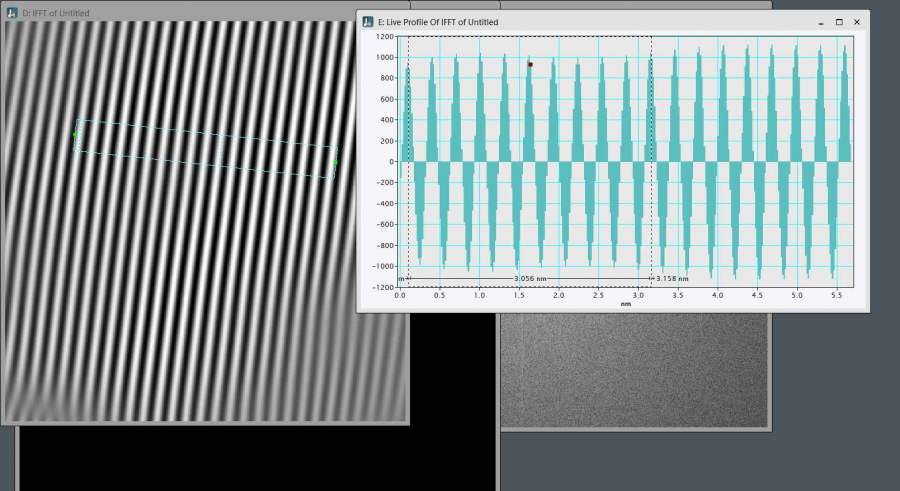Maximize the Live Profile window
Image resolution: width=900 pixels, height=491 pixels.
tap(839, 22)
